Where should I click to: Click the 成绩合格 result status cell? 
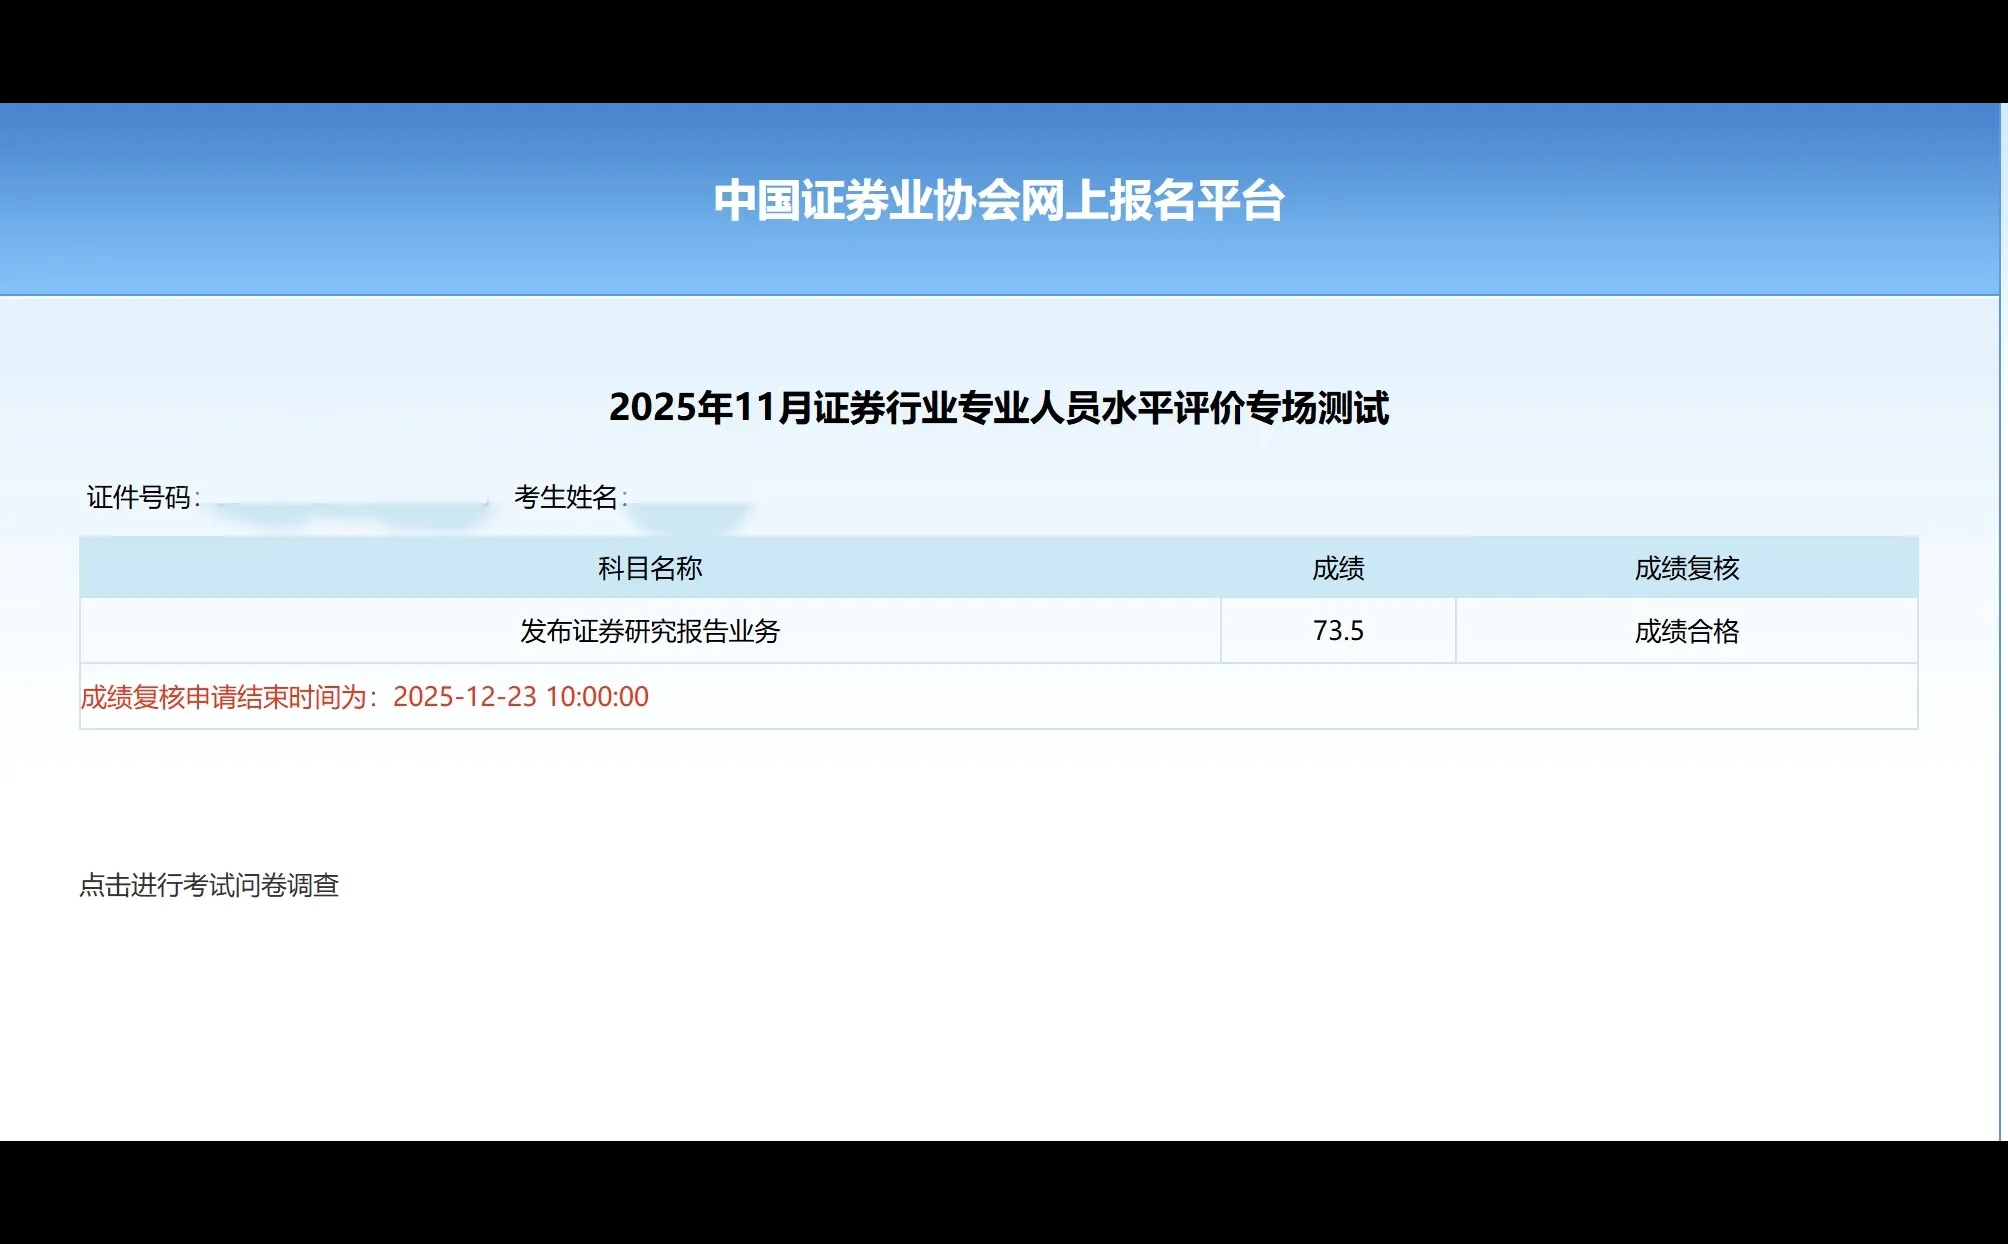point(1687,631)
